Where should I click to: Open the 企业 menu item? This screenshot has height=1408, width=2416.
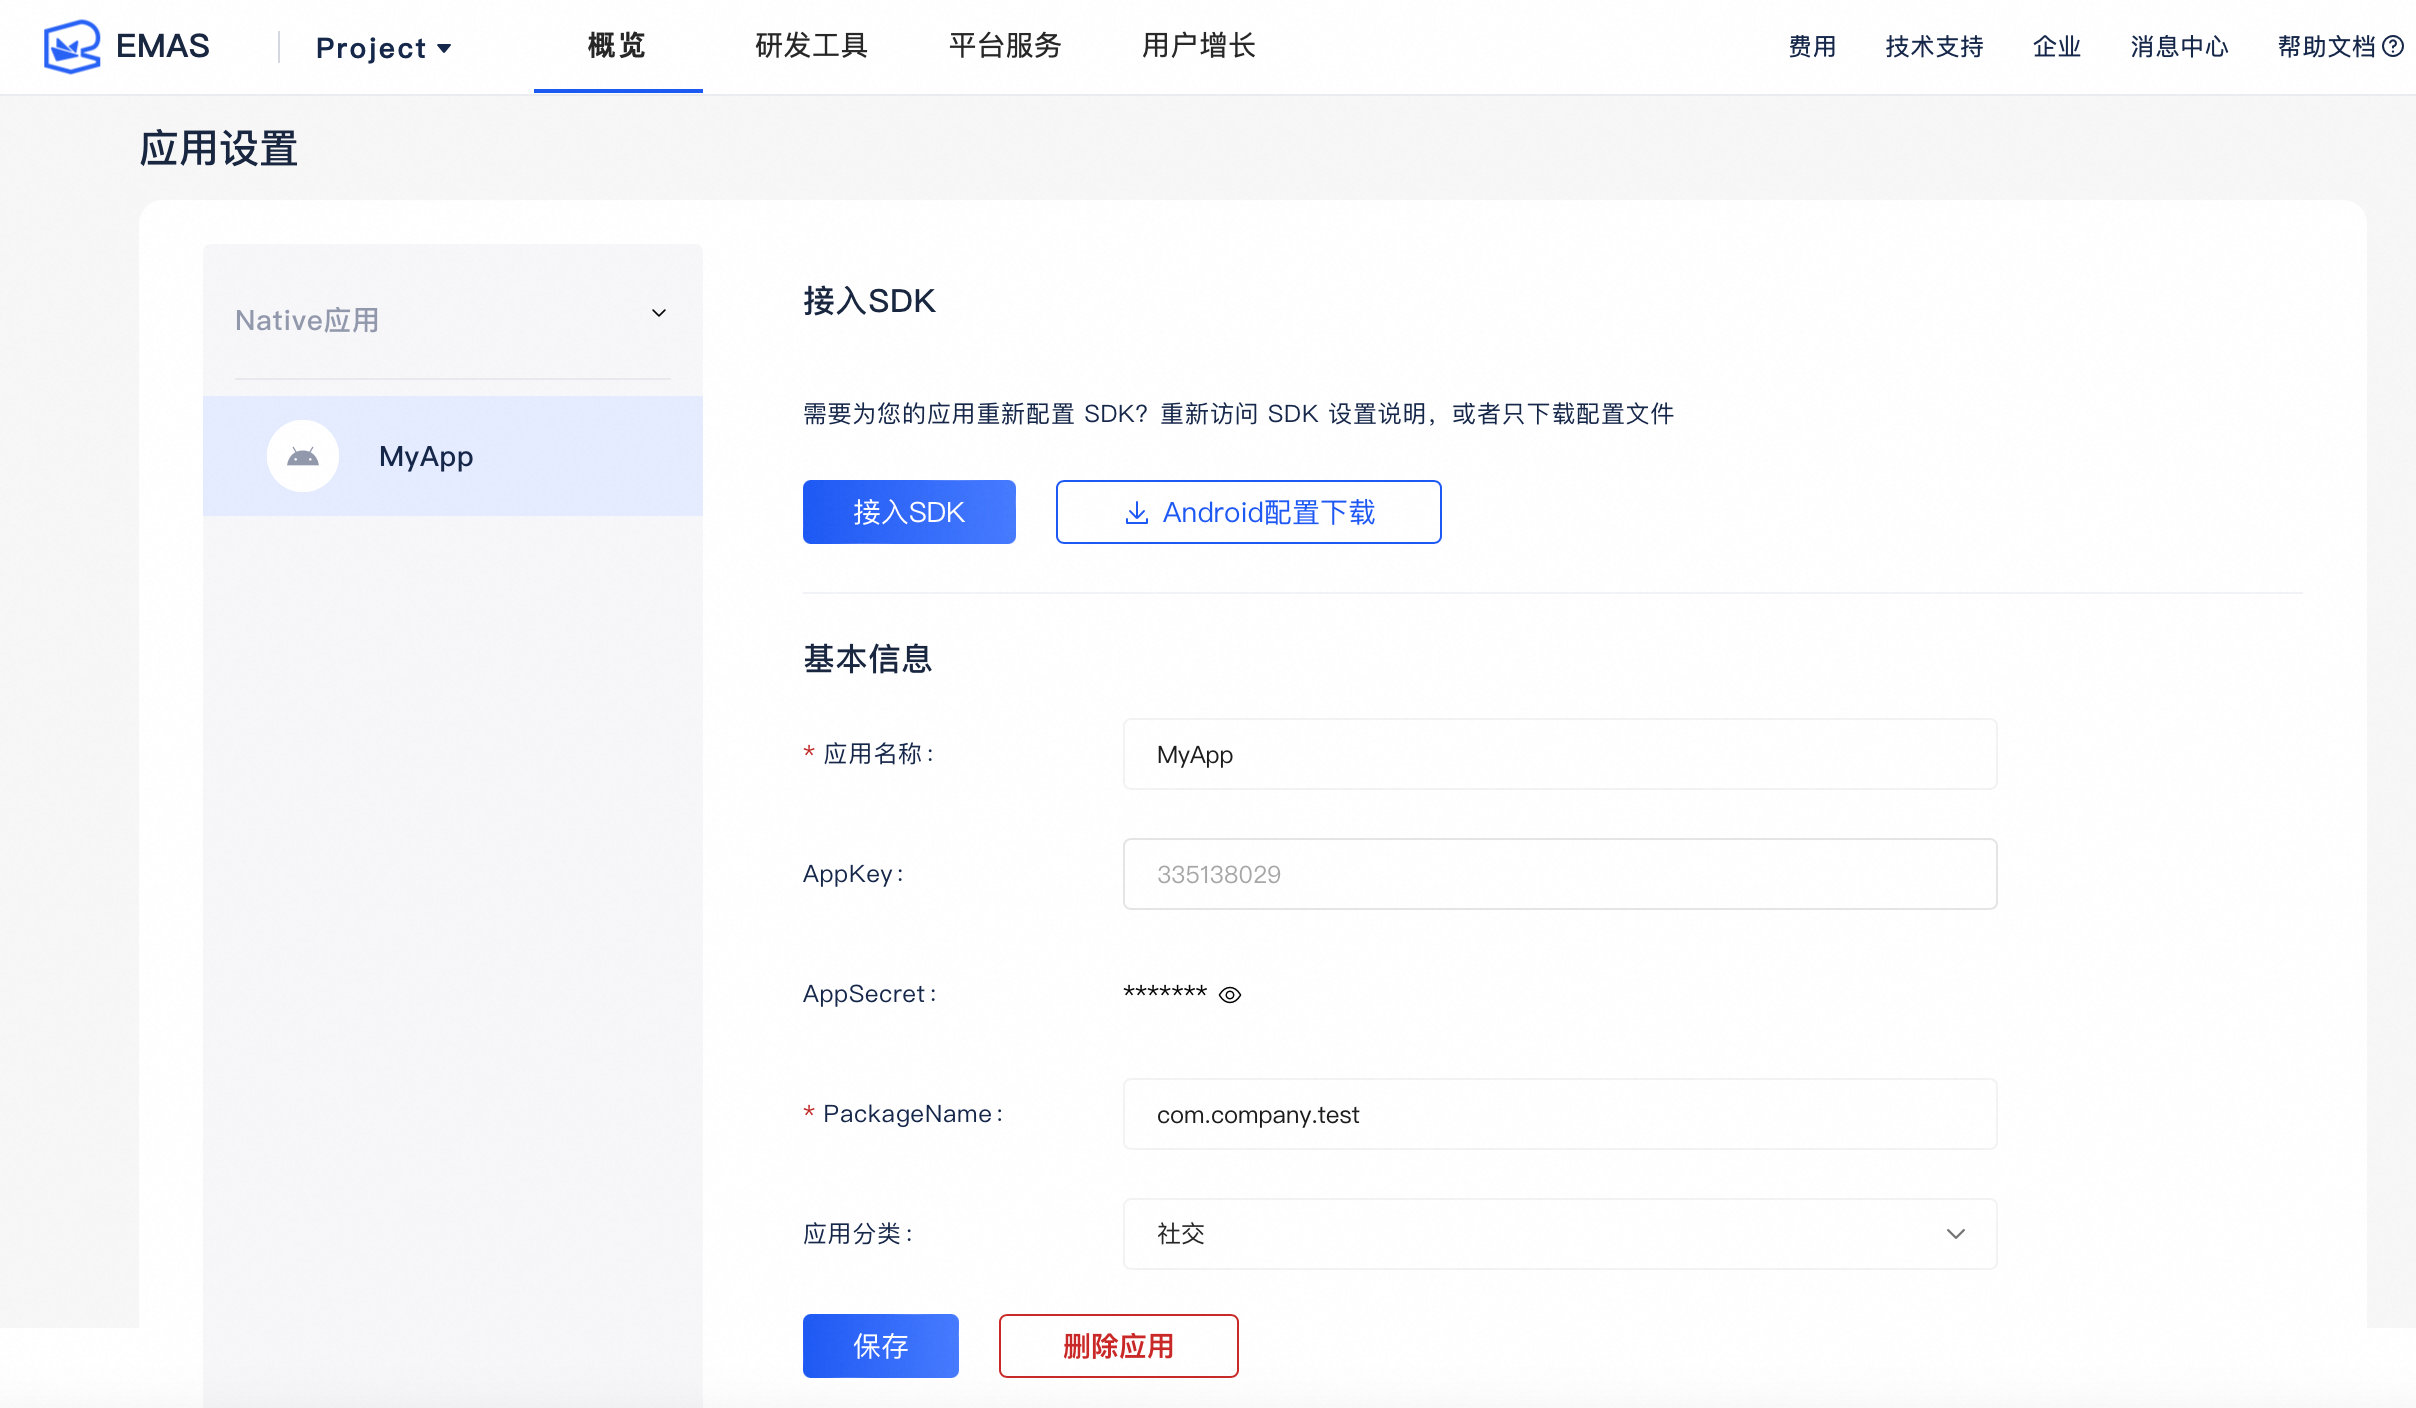pyautogui.click(x=2057, y=47)
